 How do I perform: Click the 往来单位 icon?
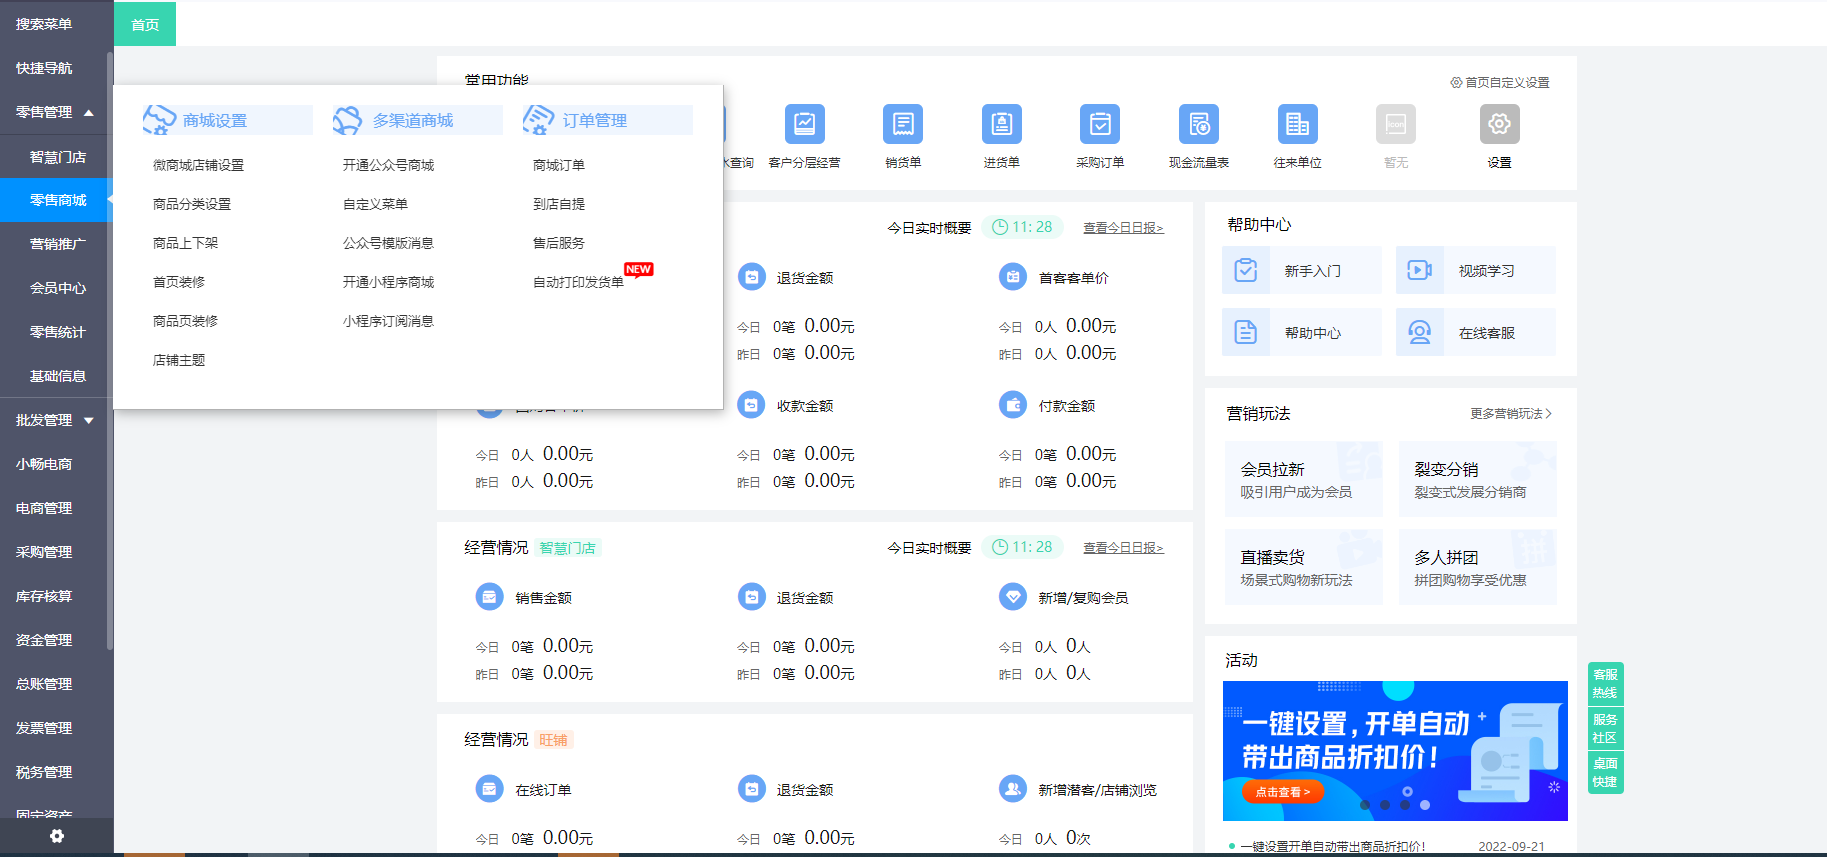(1297, 125)
